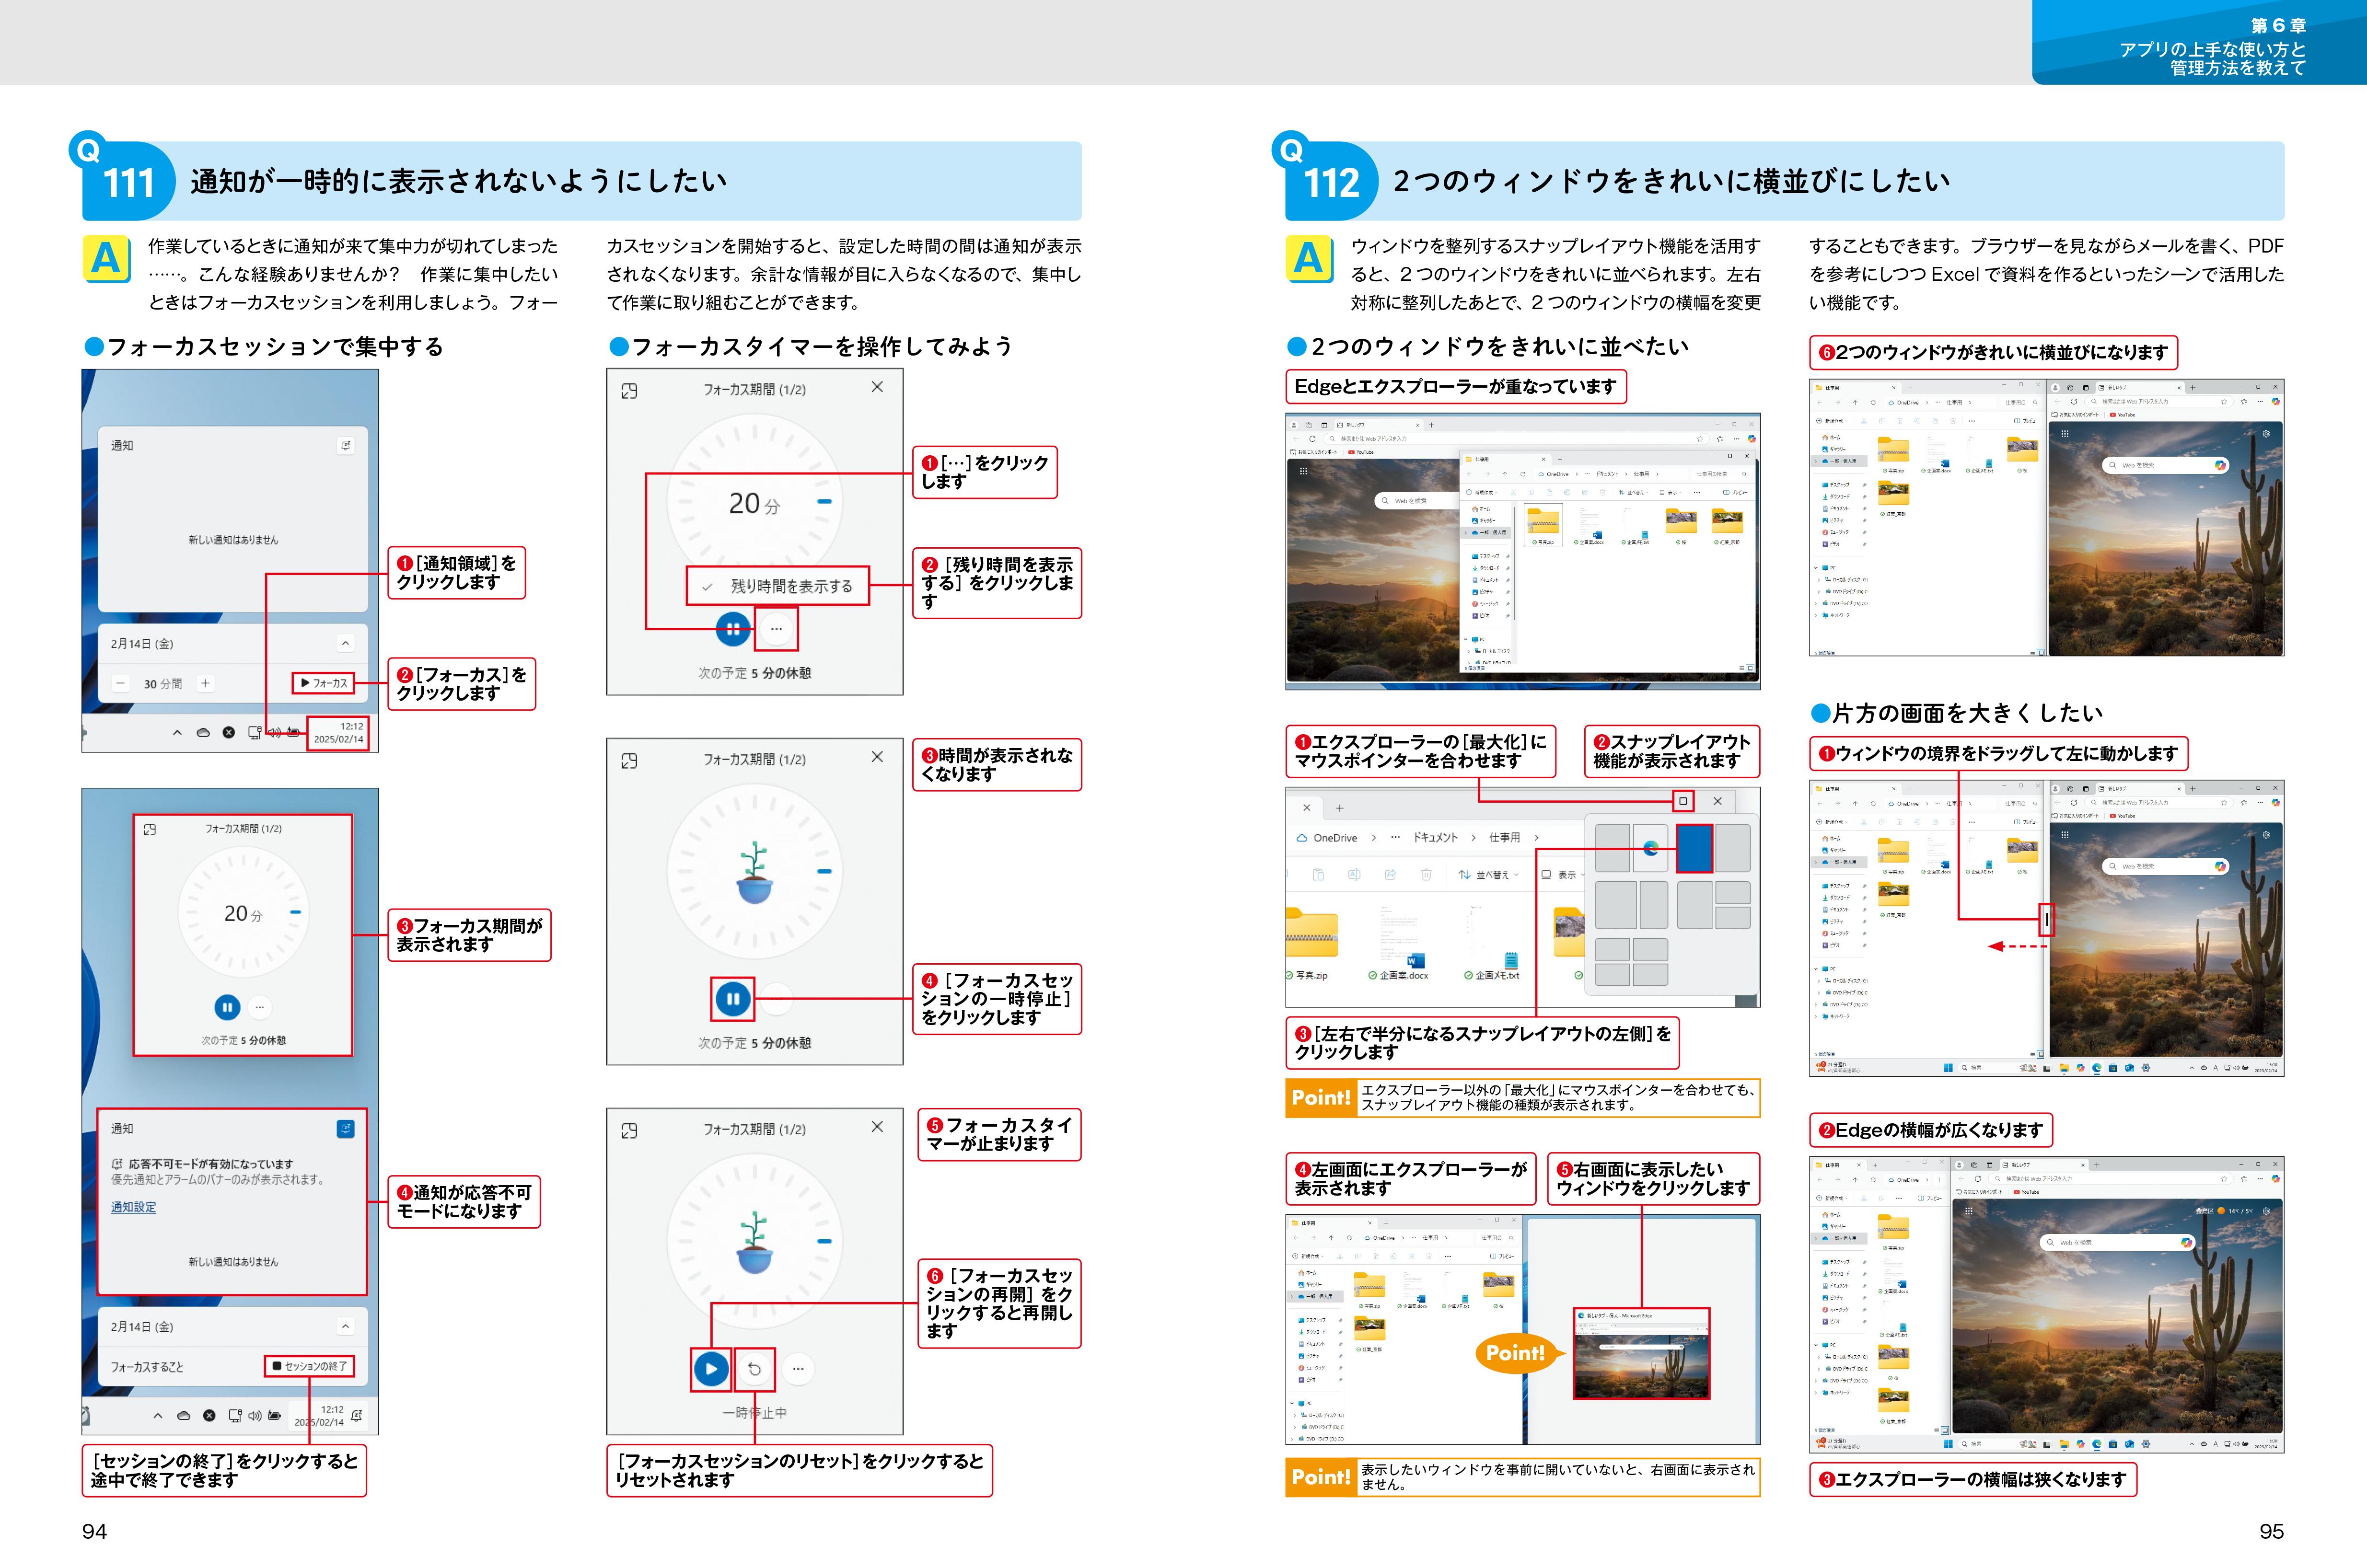
Task: Pause the plant timer showing 次の予定 5分の休憩
Action: (733, 998)
